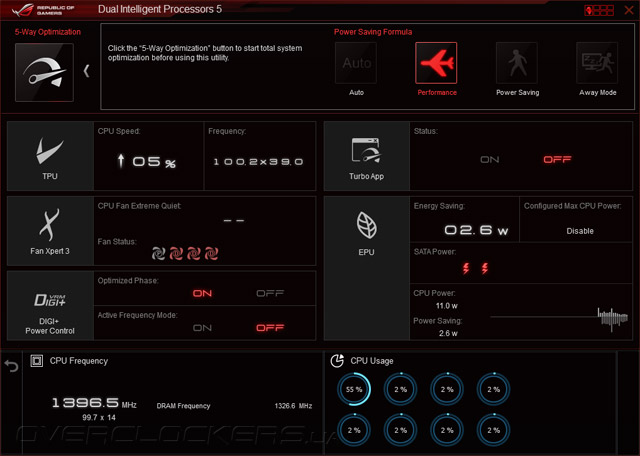Screen dimensions: 640x456
Task: Click the 55 % CPU usage gauge
Action: point(354,389)
